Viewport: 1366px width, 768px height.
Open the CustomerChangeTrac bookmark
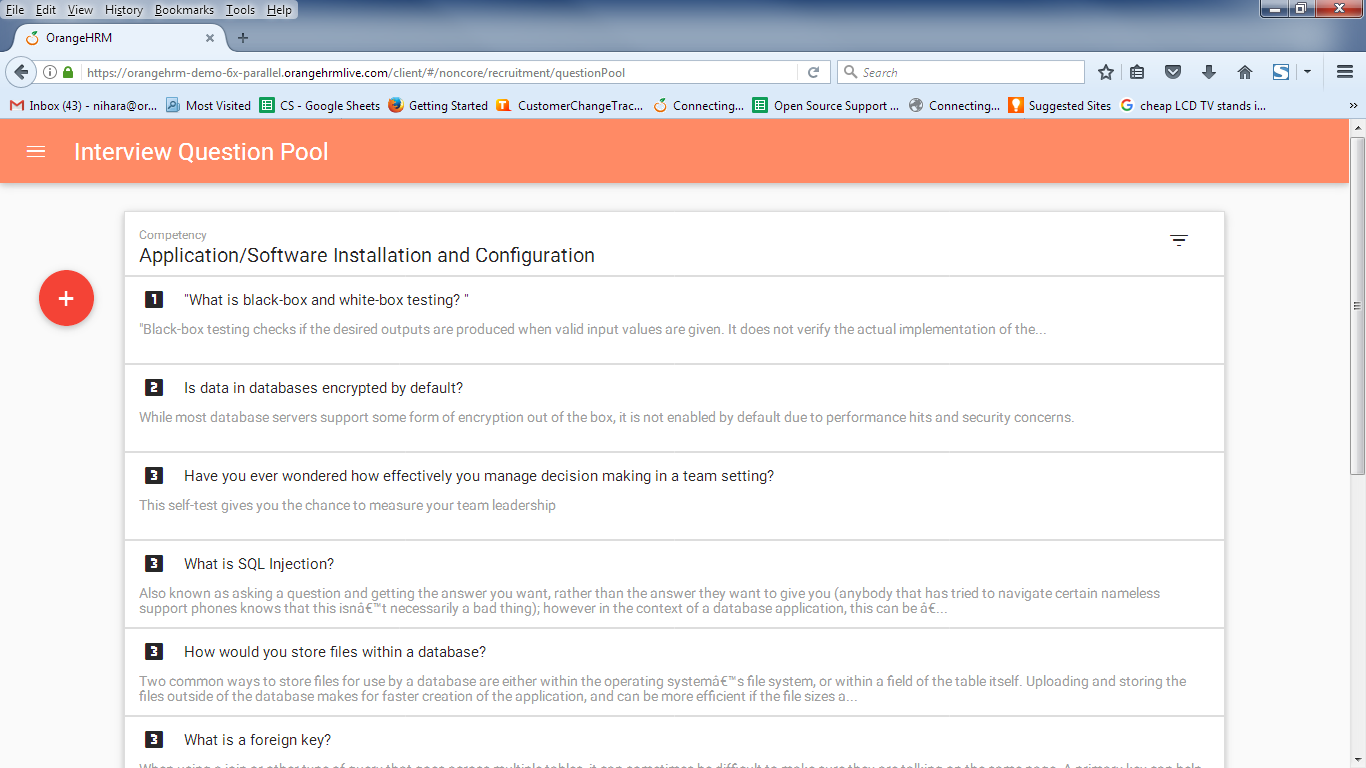pyautogui.click(x=570, y=105)
